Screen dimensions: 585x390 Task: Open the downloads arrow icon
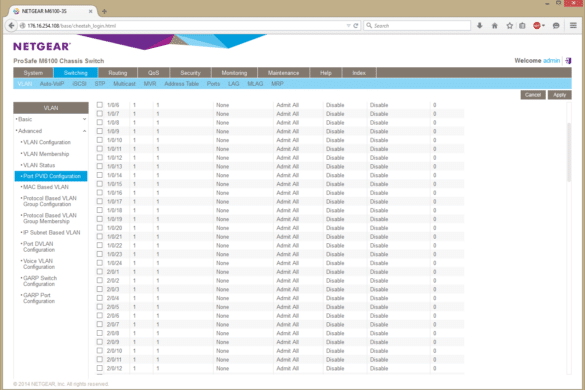click(x=480, y=25)
